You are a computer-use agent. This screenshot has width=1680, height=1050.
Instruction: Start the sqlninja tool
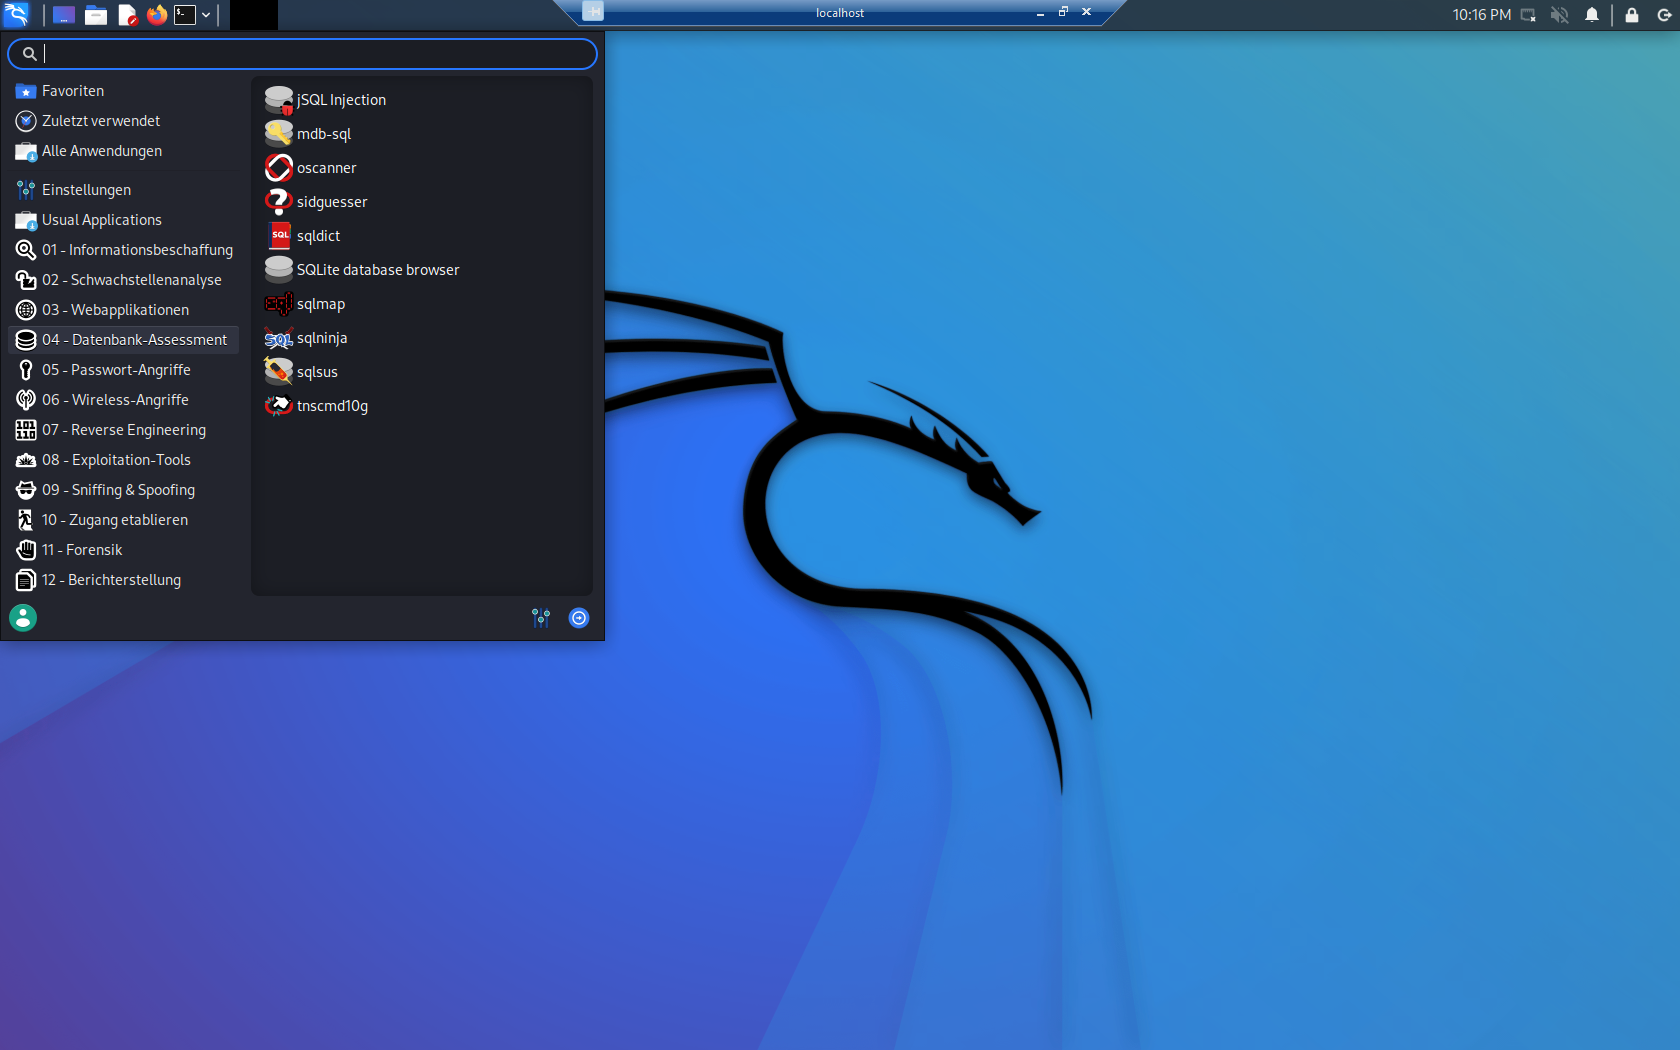click(x=422, y=338)
